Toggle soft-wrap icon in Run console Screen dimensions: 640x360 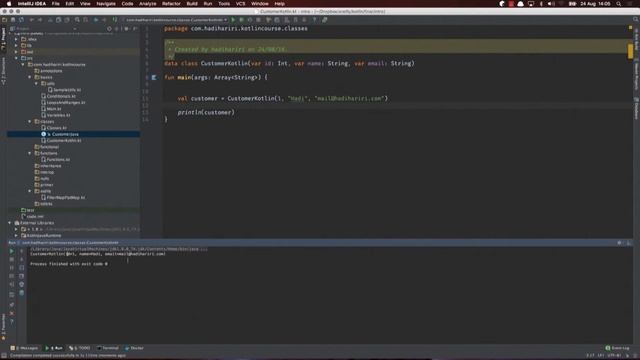[x=22, y=268]
